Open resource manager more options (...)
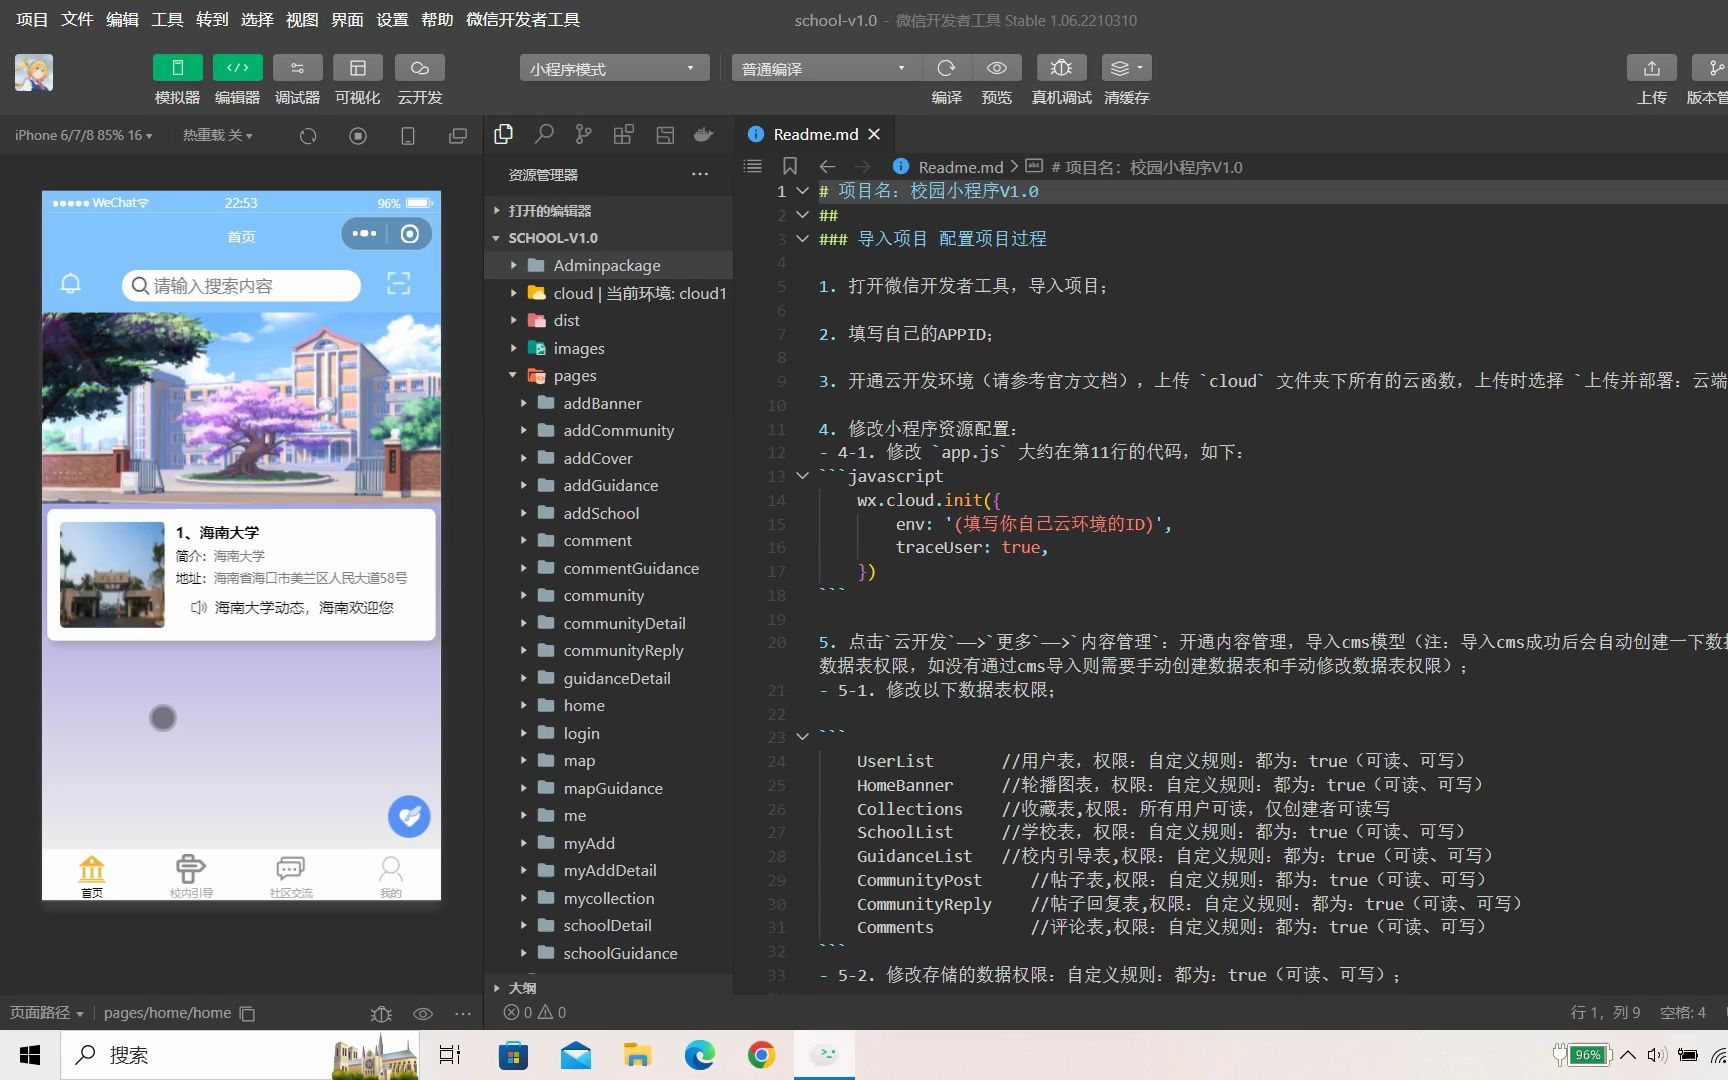 (700, 174)
